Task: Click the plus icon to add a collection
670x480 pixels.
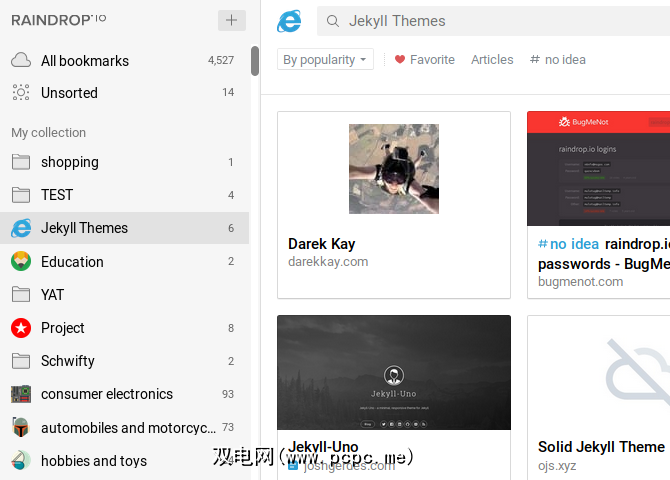Action: coord(232,20)
